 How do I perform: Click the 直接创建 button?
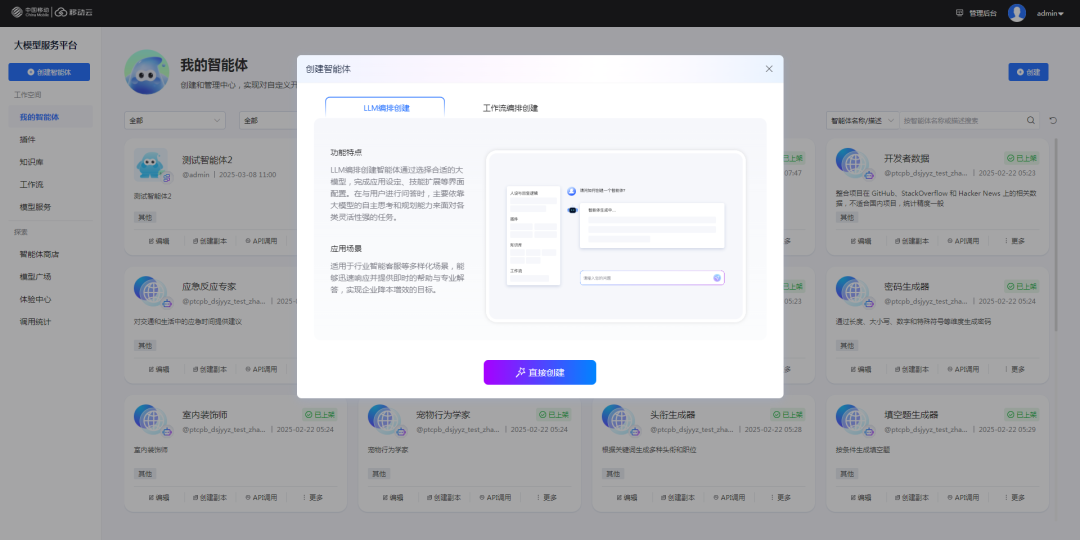click(x=540, y=372)
